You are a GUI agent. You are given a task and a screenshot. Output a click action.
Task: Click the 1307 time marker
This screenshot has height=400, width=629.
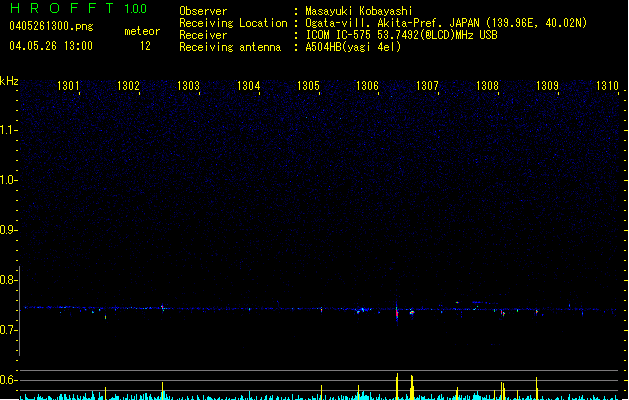[x=427, y=86]
